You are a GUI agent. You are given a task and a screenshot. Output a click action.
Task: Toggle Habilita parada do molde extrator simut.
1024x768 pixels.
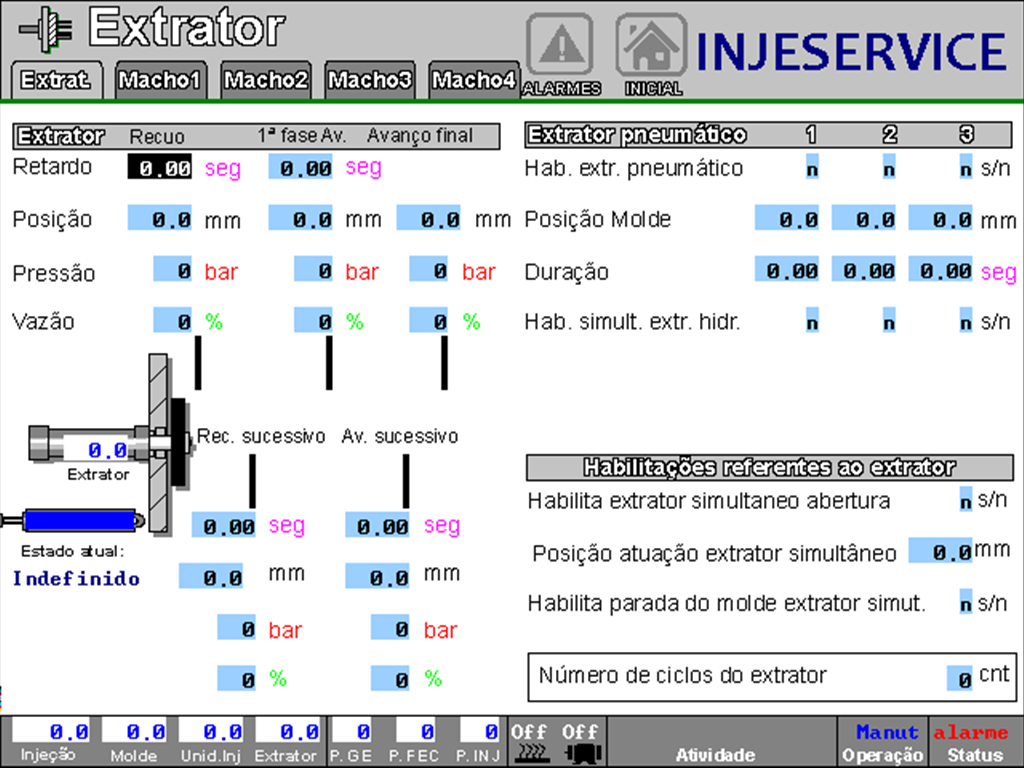(965, 604)
